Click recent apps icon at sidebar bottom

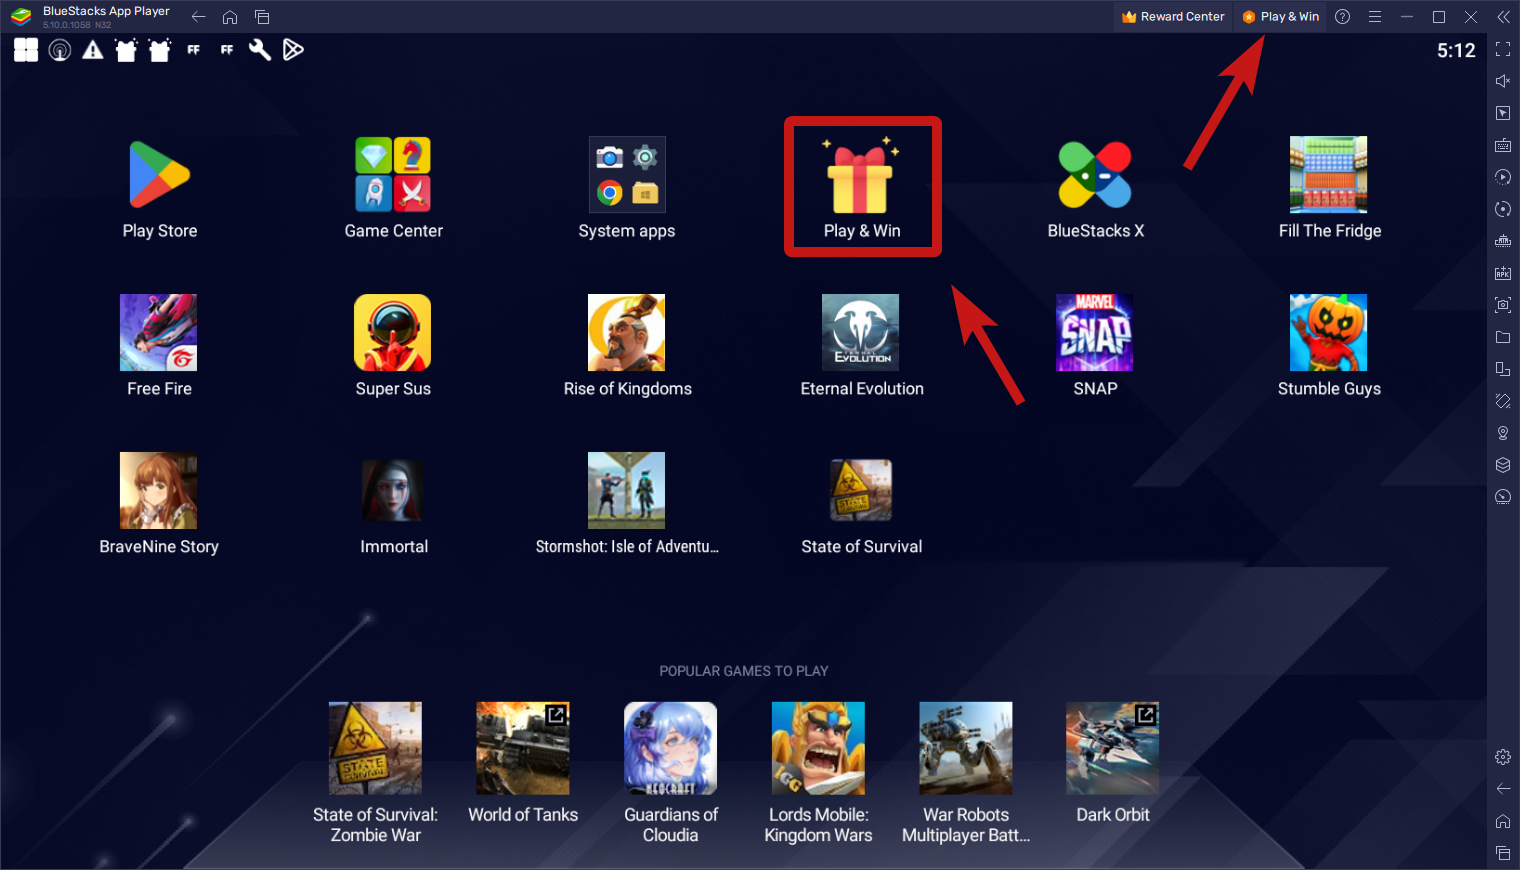pyautogui.click(x=1503, y=853)
